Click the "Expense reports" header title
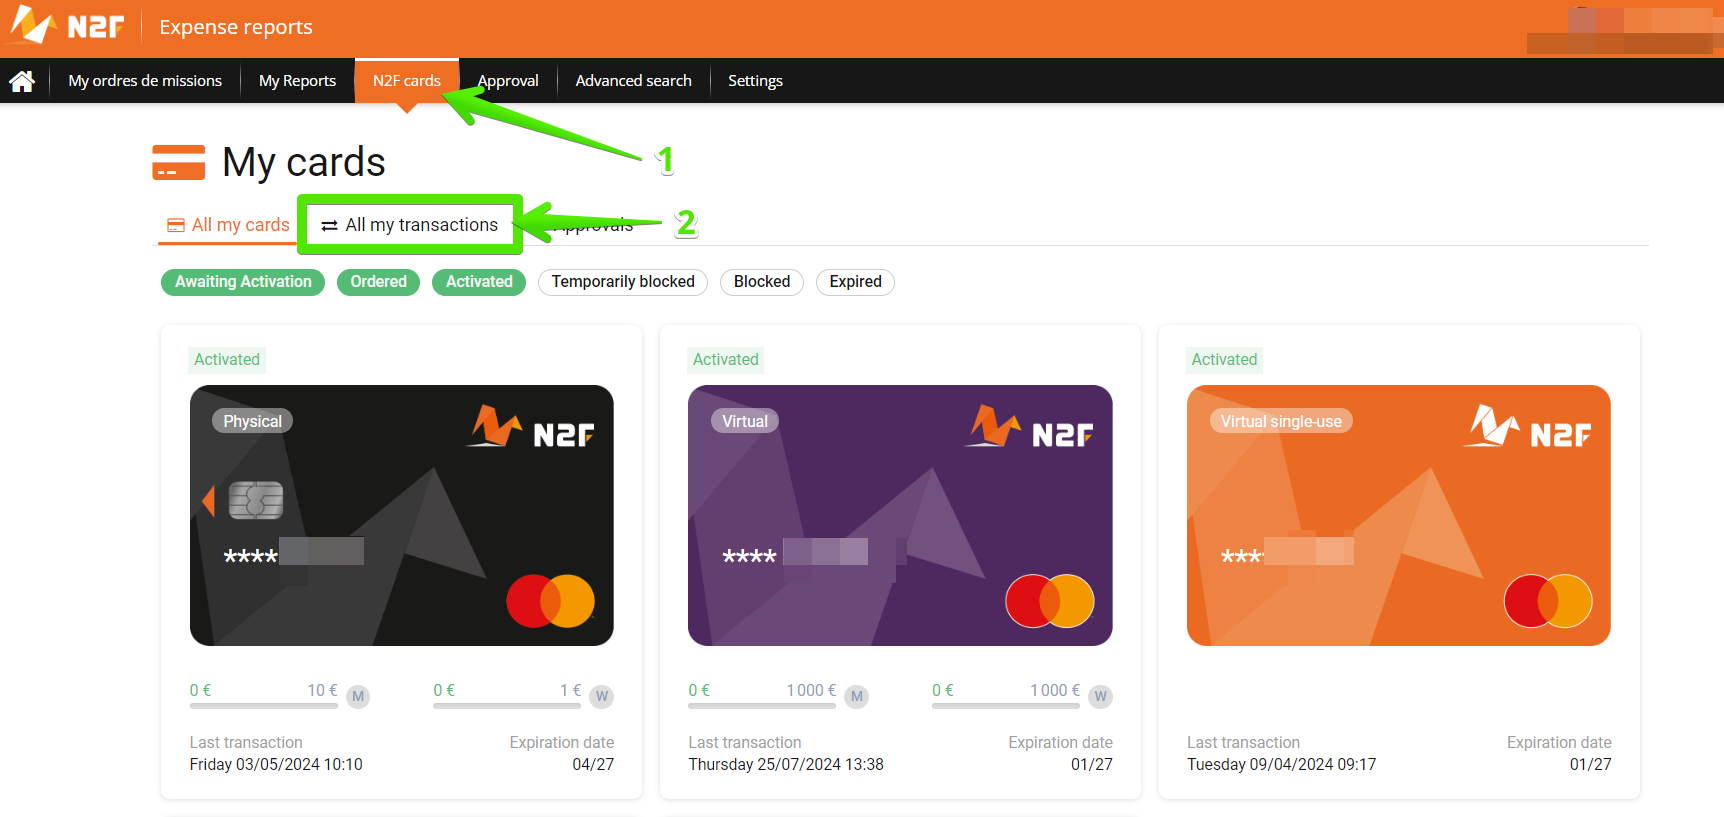The width and height of the screenshot is (1724, 817). [x=236, y=27]
